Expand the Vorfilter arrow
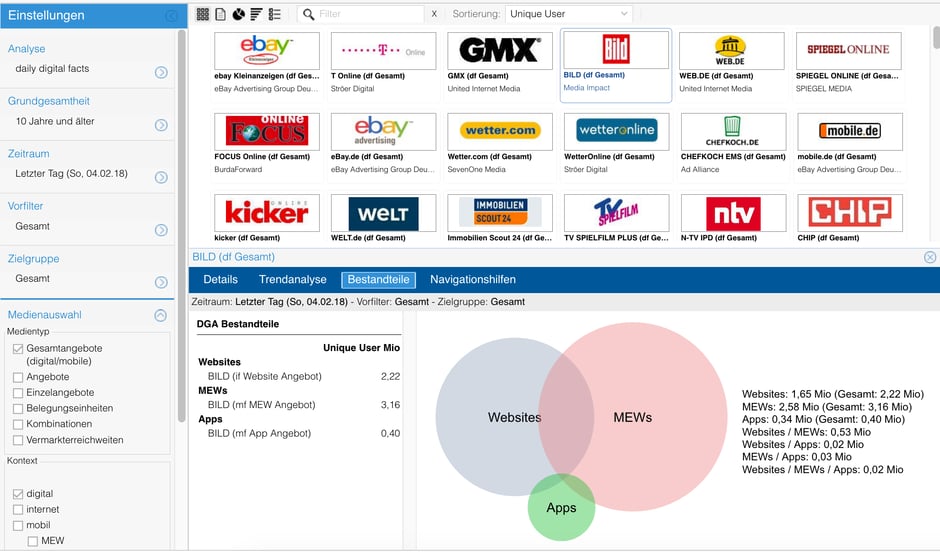940x552 pixels. [x=161, y=230]
